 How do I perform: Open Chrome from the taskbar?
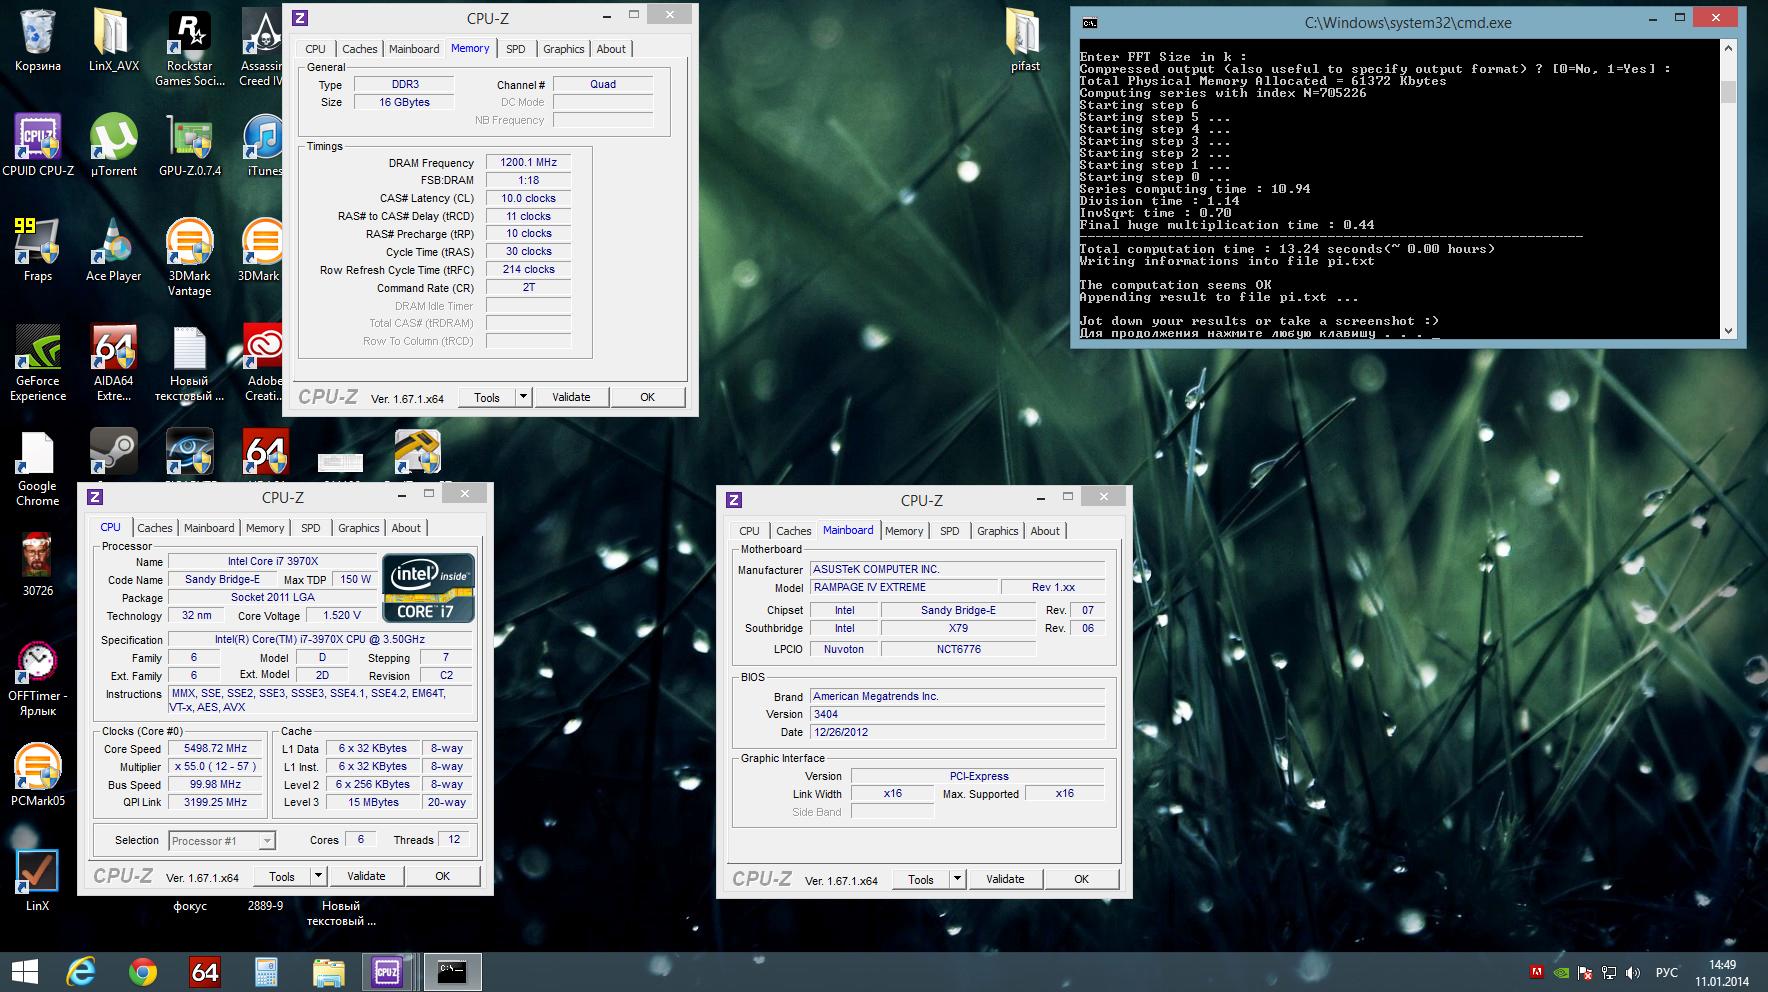click(x=143, y=972)
